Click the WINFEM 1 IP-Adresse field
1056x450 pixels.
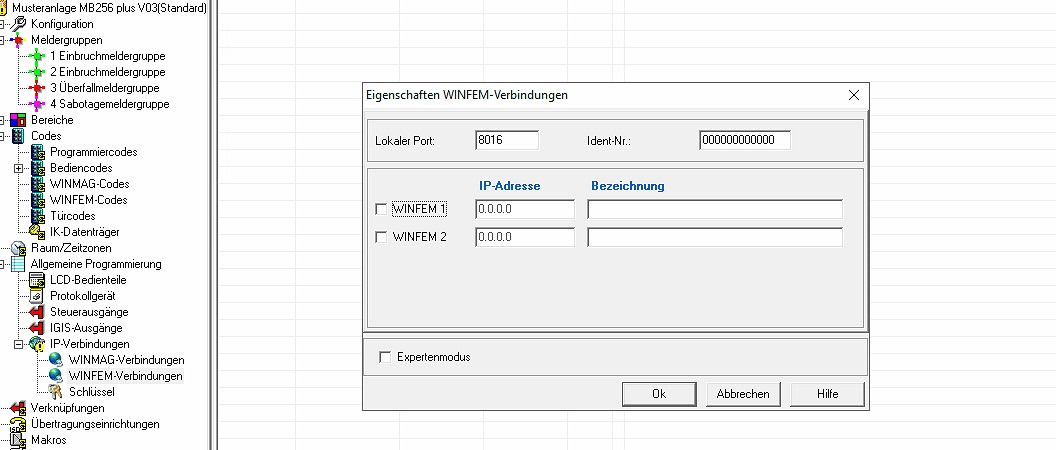[x=525, y=209]
